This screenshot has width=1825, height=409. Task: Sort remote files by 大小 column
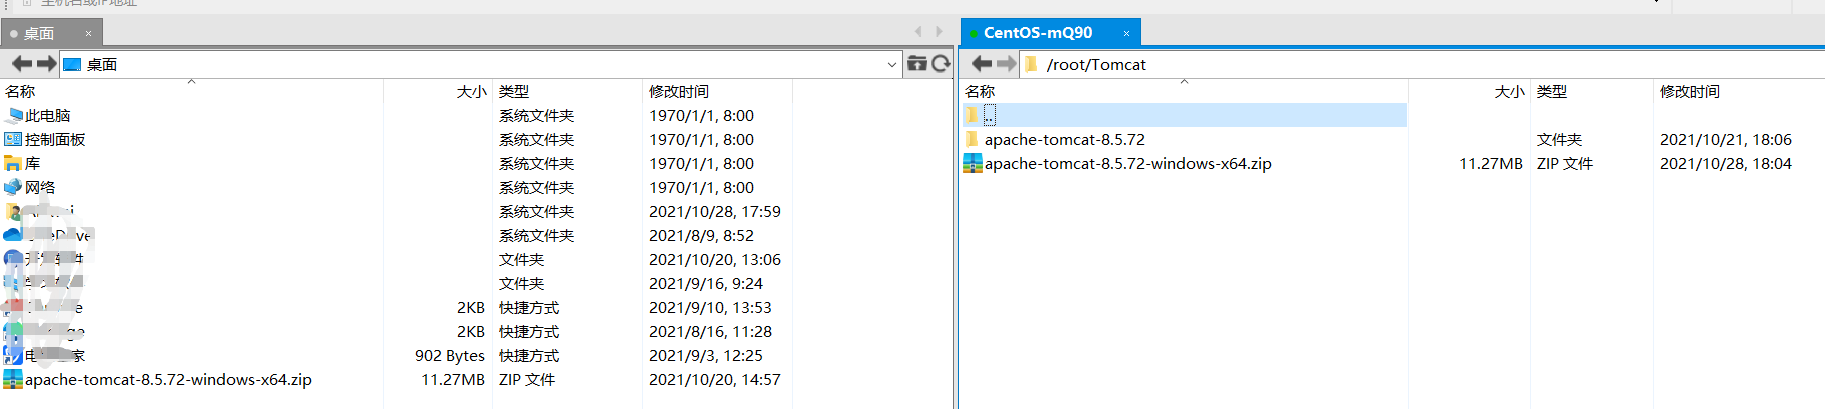[x=1509, y=91]
